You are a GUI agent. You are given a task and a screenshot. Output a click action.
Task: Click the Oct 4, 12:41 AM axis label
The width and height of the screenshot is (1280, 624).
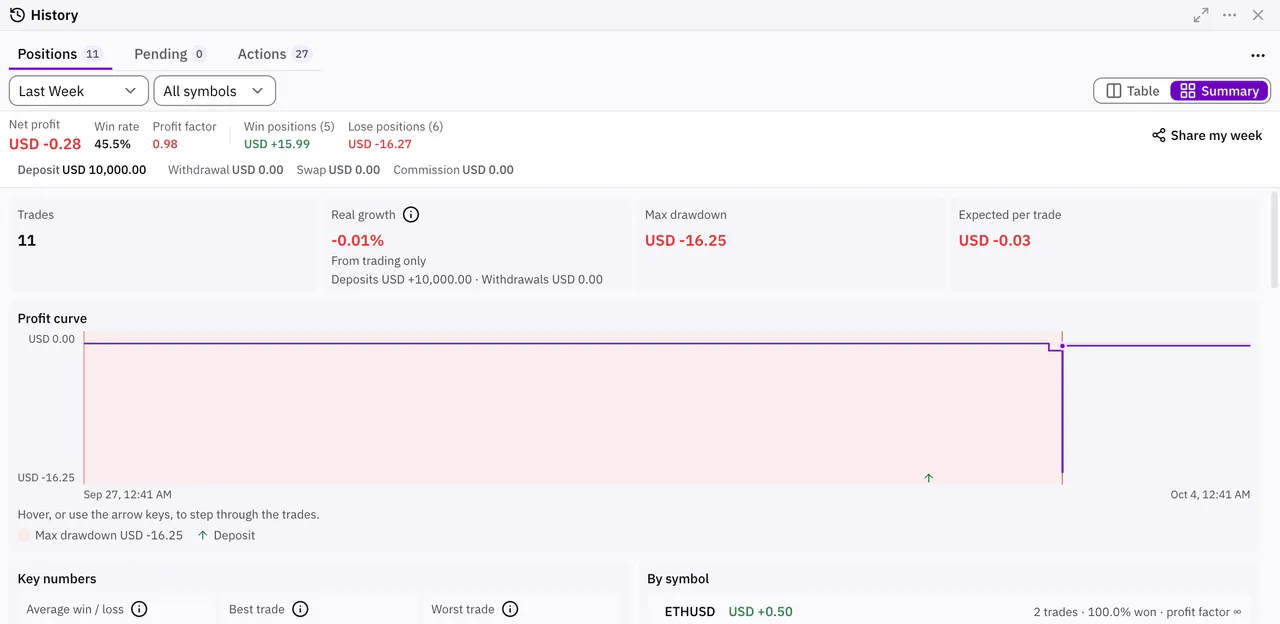[1210, 494]
